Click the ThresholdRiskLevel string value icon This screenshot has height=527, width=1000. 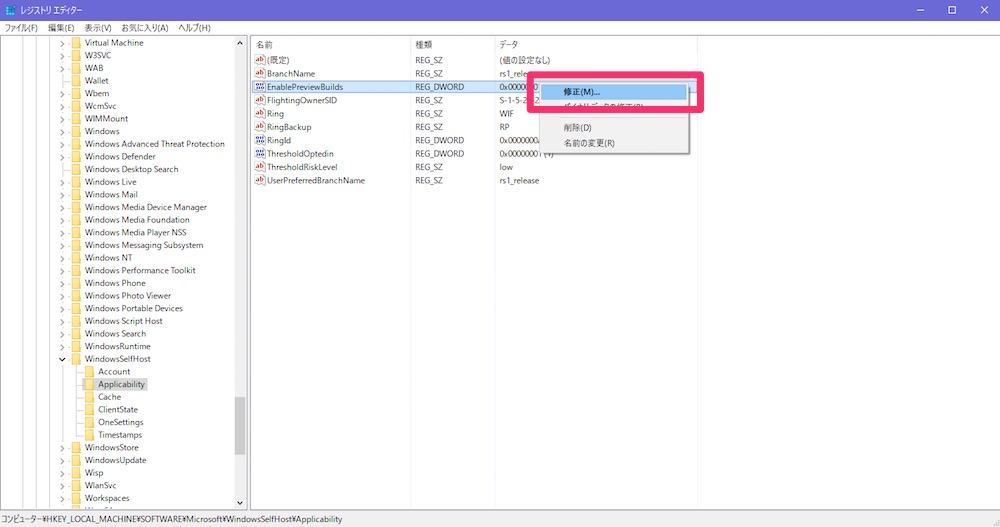[x=260, y=167]
